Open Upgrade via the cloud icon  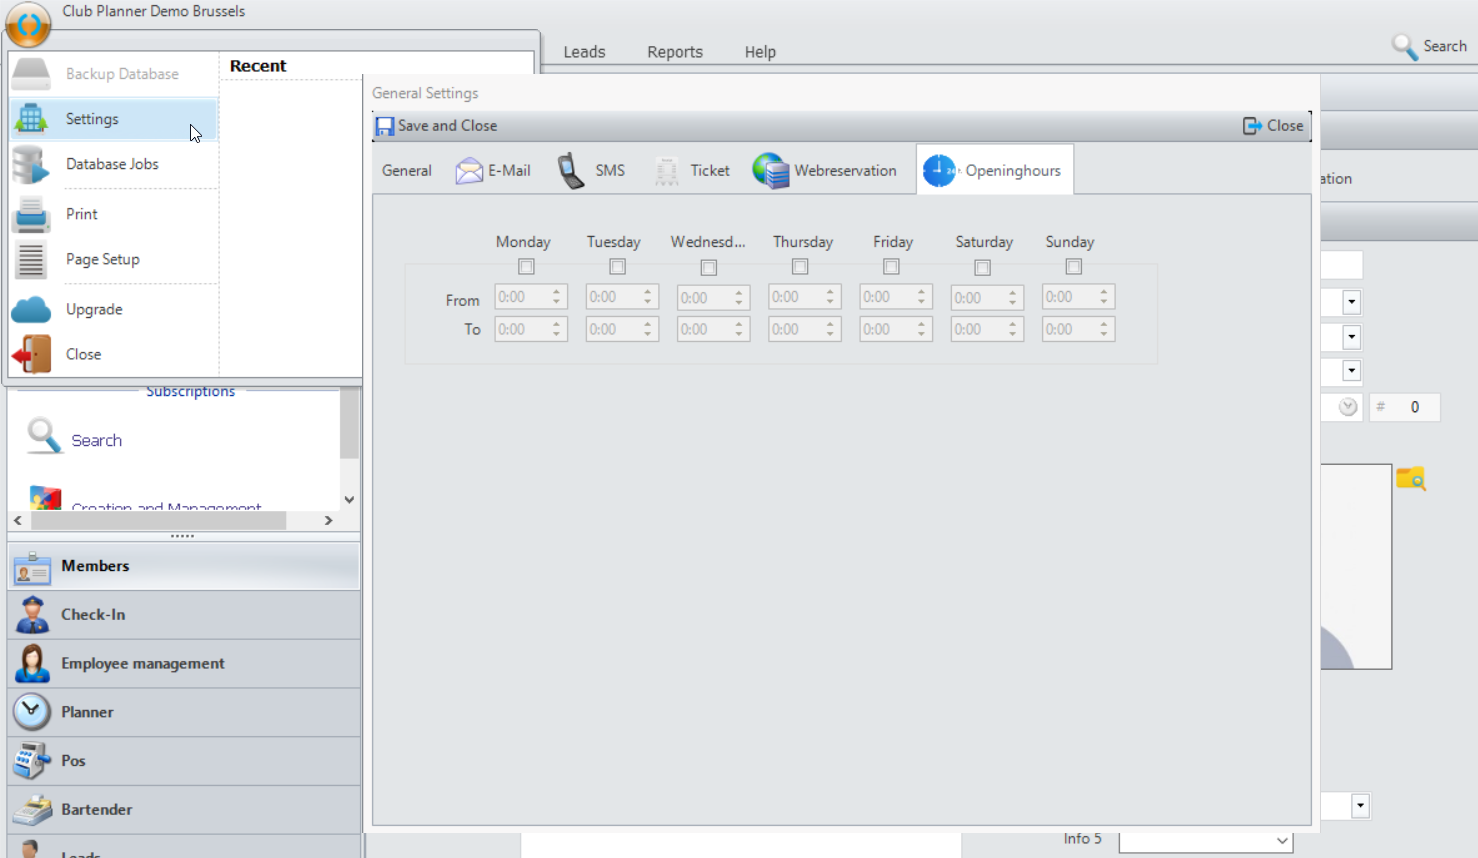tap(31, 310)
